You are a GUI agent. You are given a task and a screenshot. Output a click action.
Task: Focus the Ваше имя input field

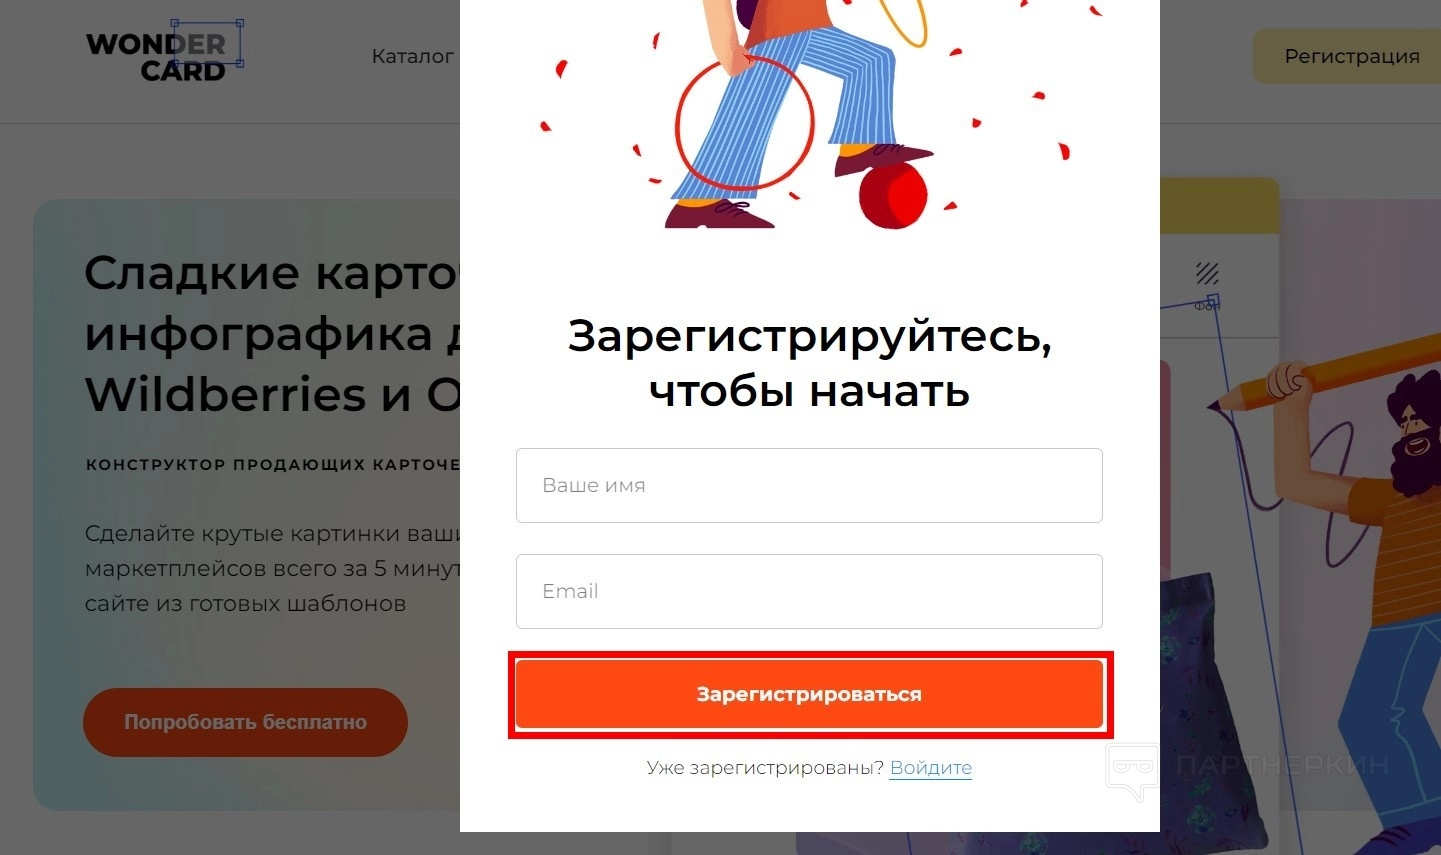(809, 485)
